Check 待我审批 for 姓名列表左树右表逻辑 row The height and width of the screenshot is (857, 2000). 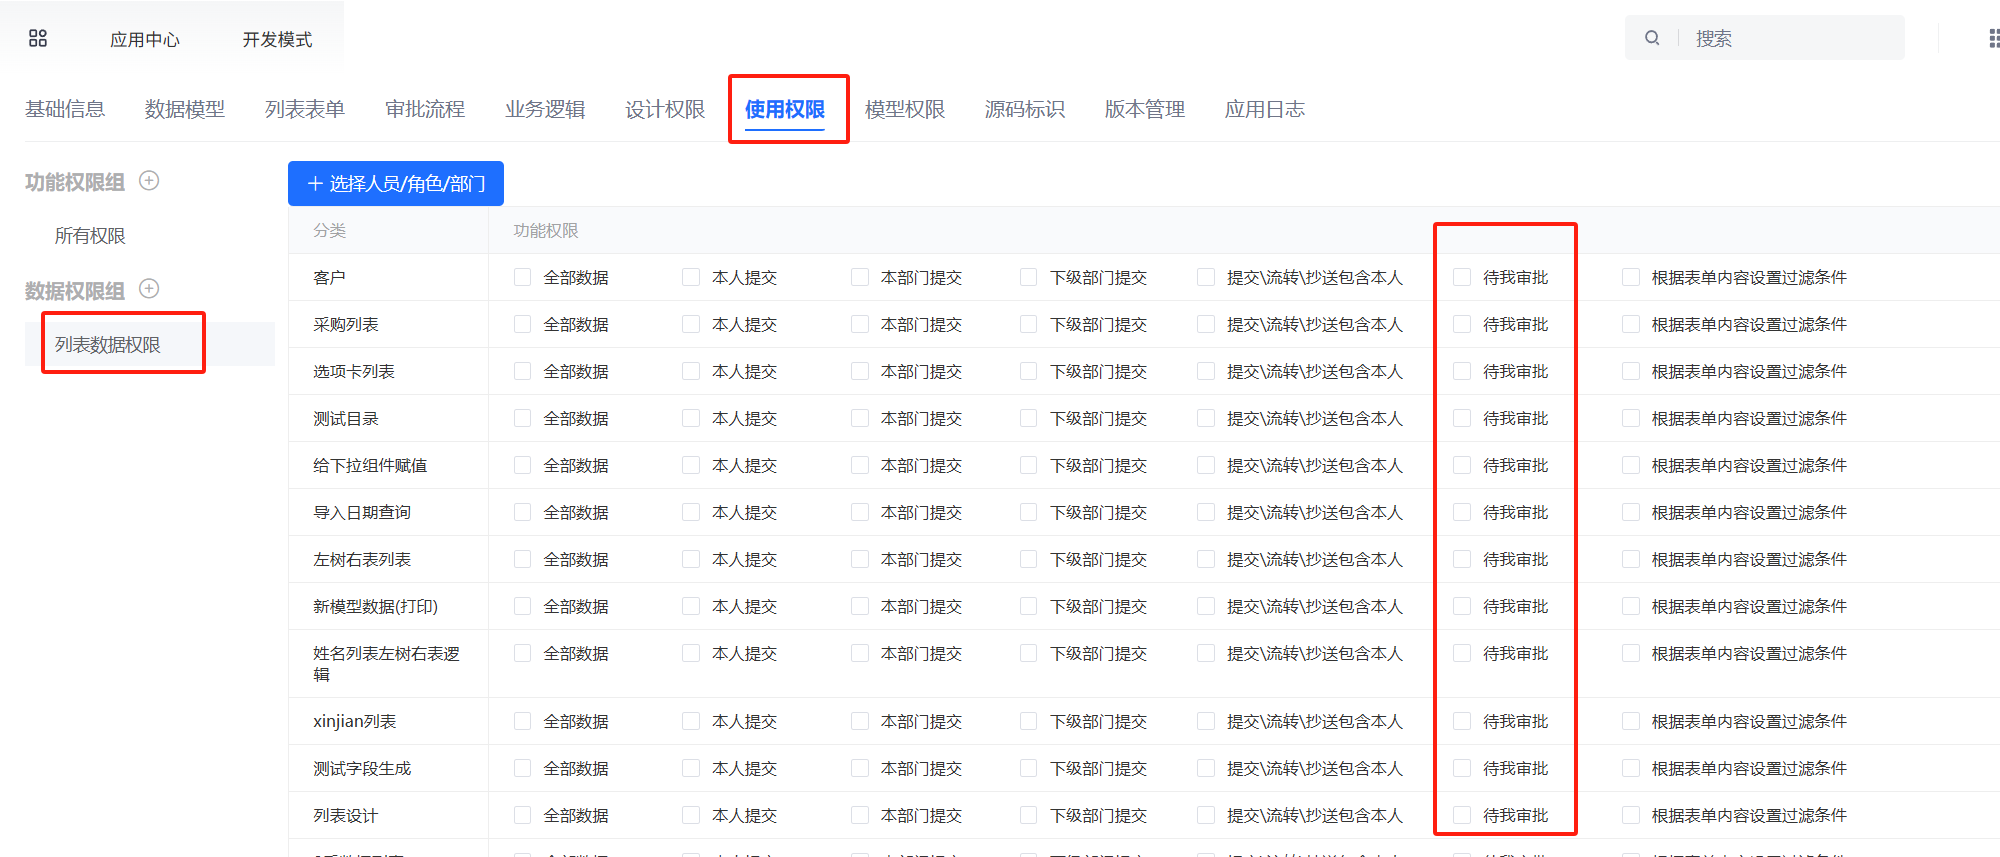pos(1462,653)
